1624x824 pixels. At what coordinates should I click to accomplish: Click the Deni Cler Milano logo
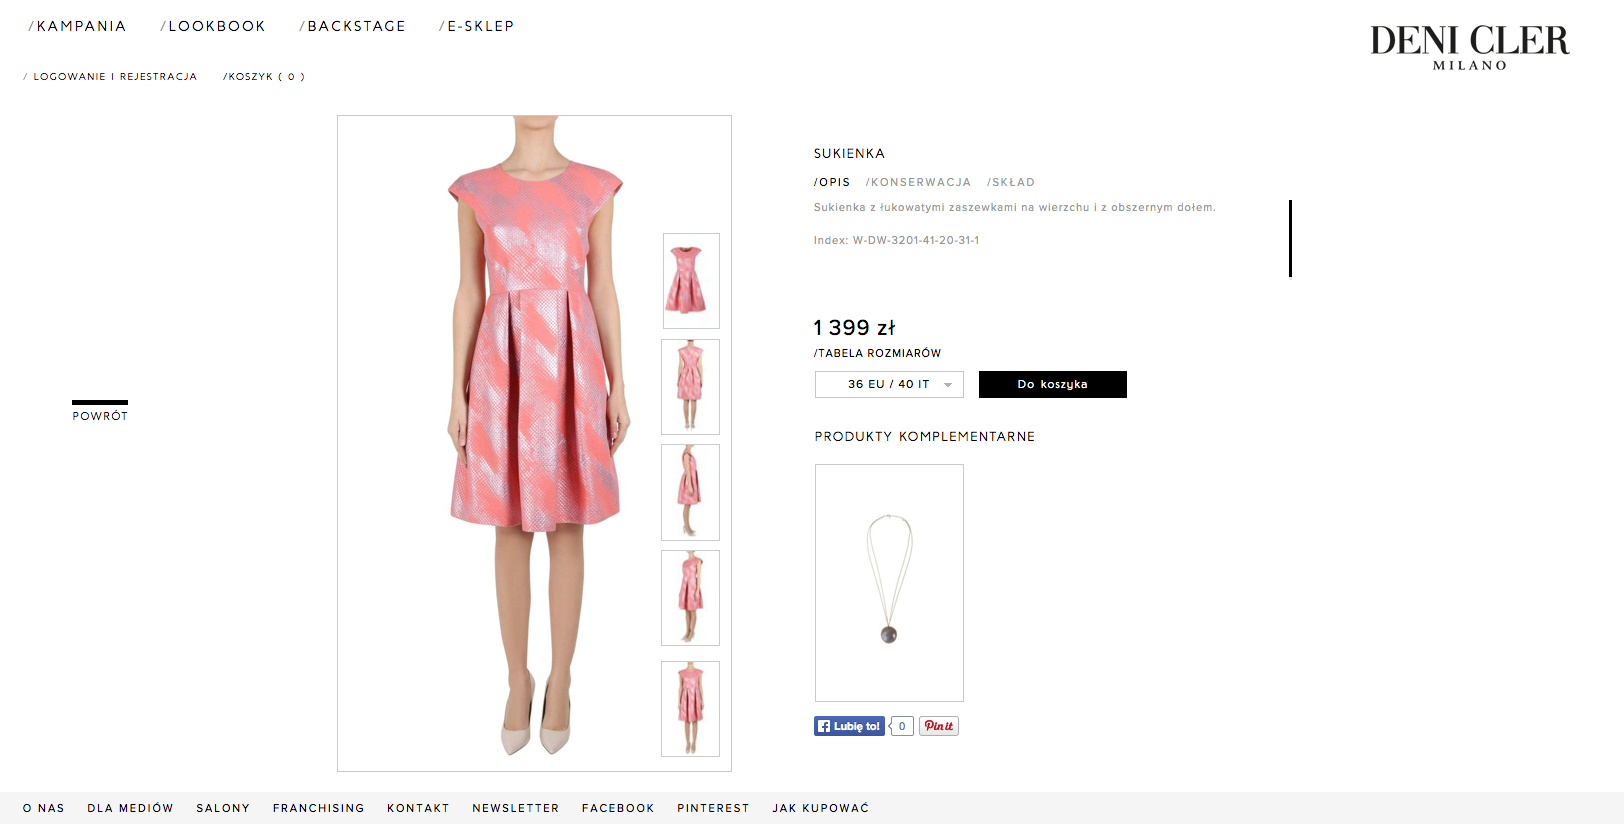pos(1469,48)
